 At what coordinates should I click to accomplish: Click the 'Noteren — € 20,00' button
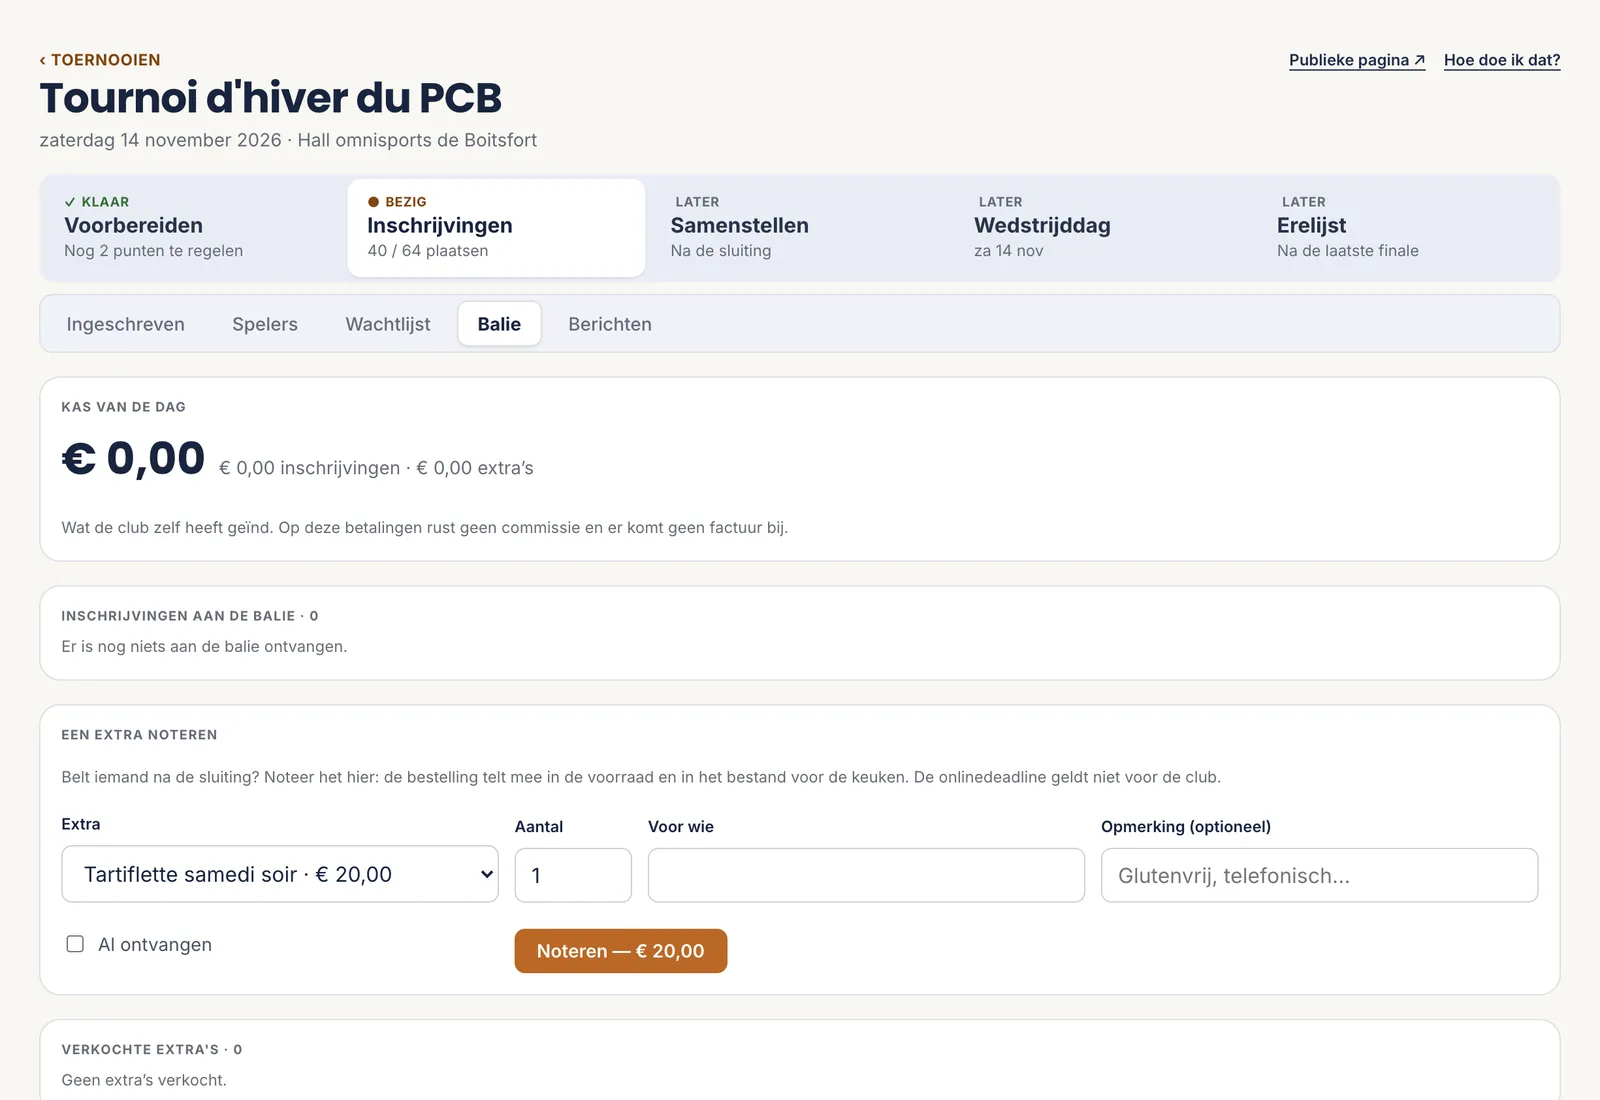(x=621, y=951)
